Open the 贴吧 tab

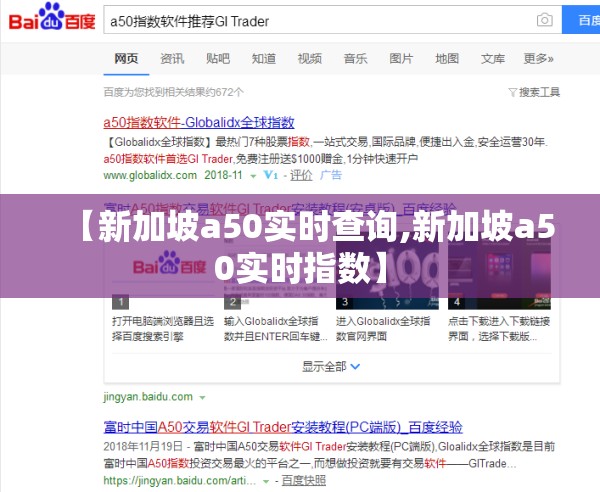tap(218, 59)
